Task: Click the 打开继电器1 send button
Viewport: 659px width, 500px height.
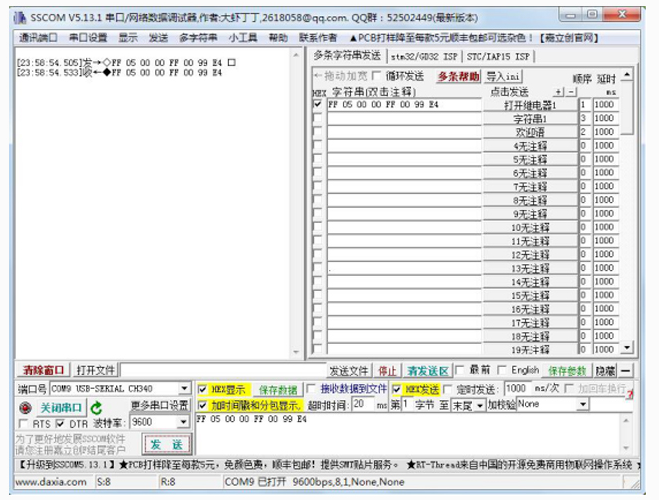Action: (x=530, y=105)
